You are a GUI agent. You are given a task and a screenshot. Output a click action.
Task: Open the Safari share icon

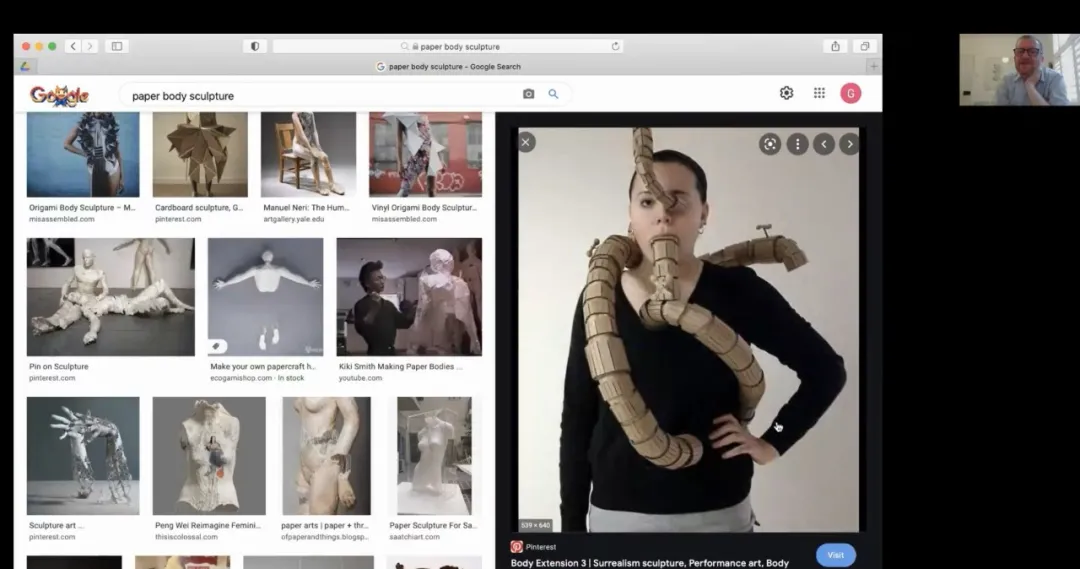coord(835,46)
